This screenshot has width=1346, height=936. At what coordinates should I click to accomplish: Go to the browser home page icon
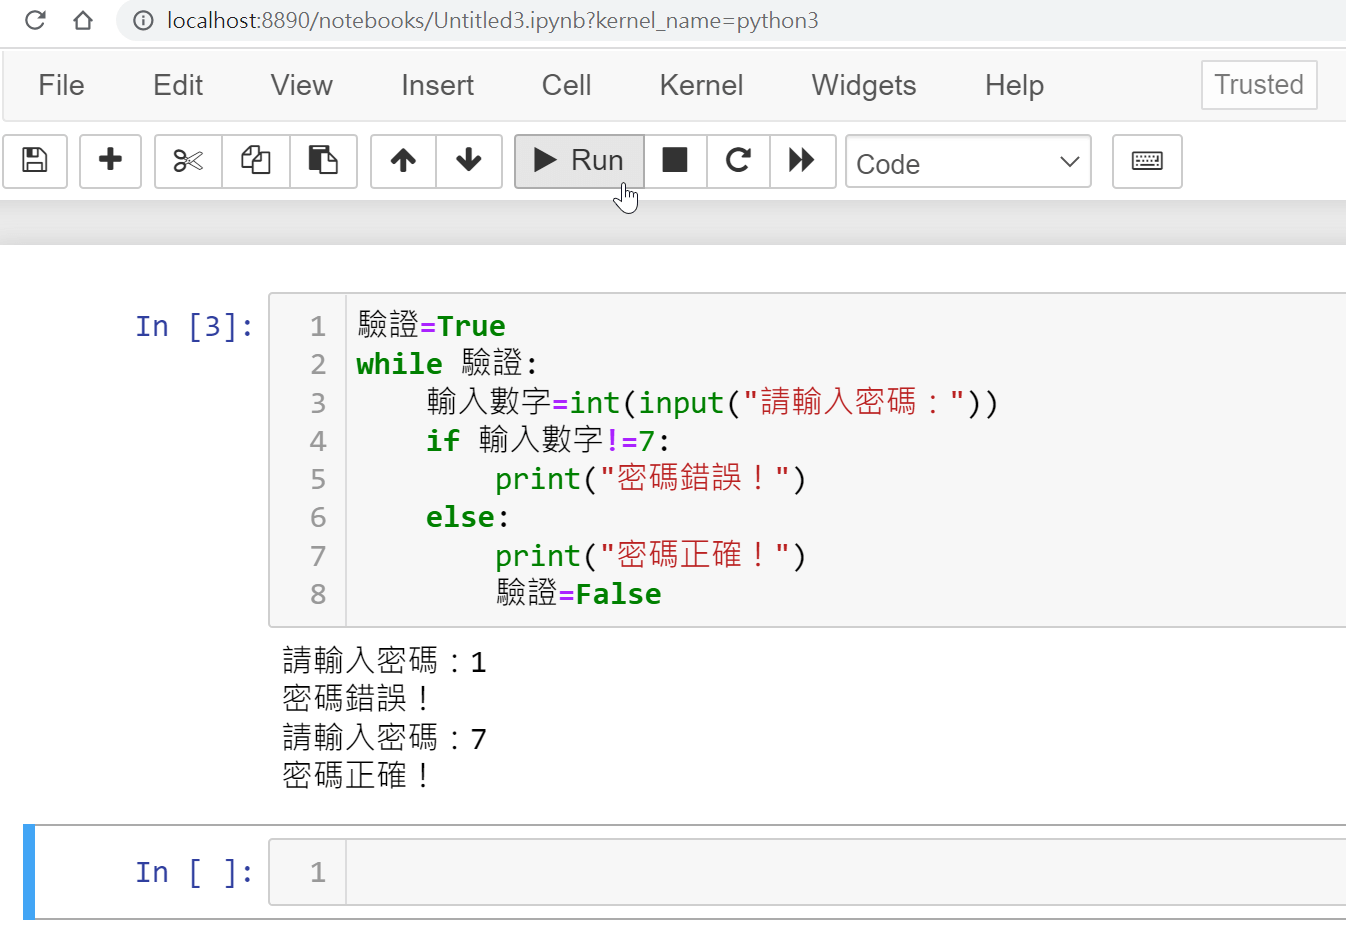click(x=83, y=20)
